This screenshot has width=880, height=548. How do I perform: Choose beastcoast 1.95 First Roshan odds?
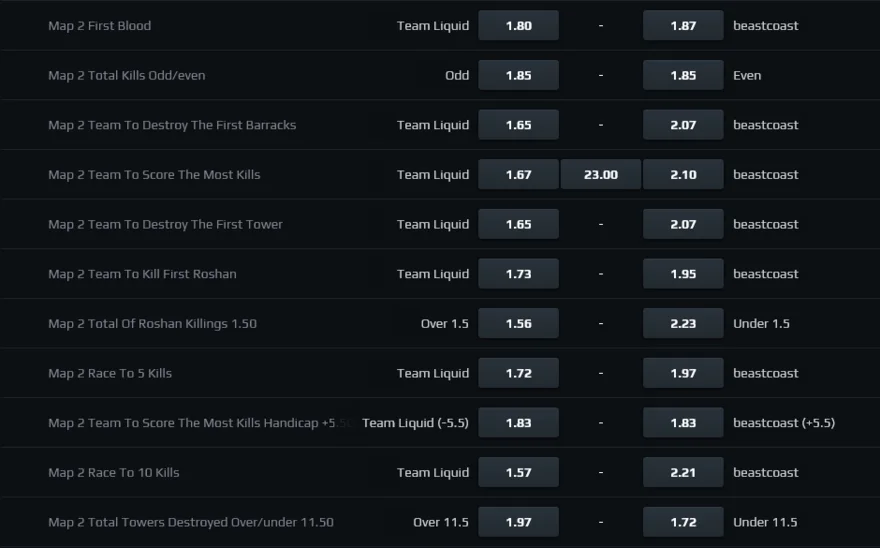point(683,274)
